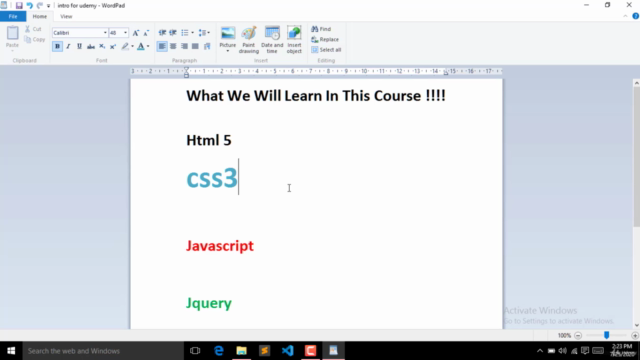Open Microsoft Edge from taskbar

point(219,351)
